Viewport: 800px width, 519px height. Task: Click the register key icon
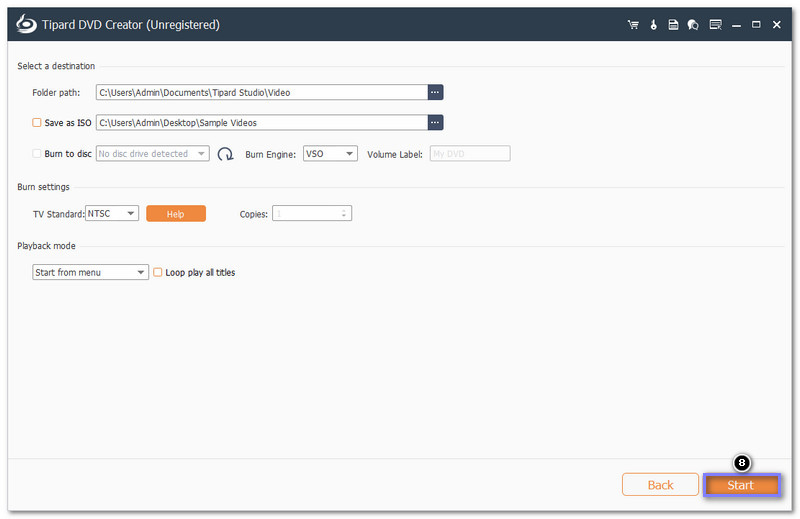coord(654,24)
